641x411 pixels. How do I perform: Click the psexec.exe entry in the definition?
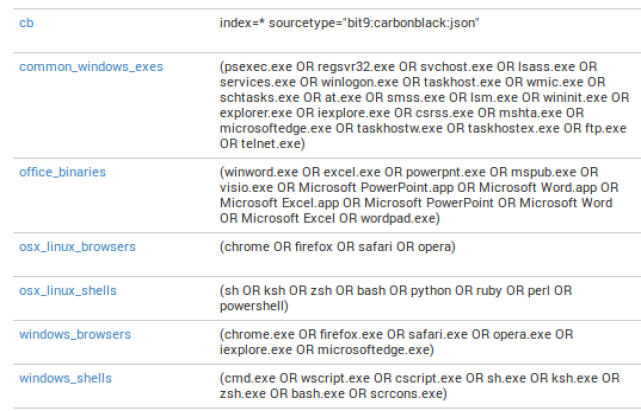[255, 67]
